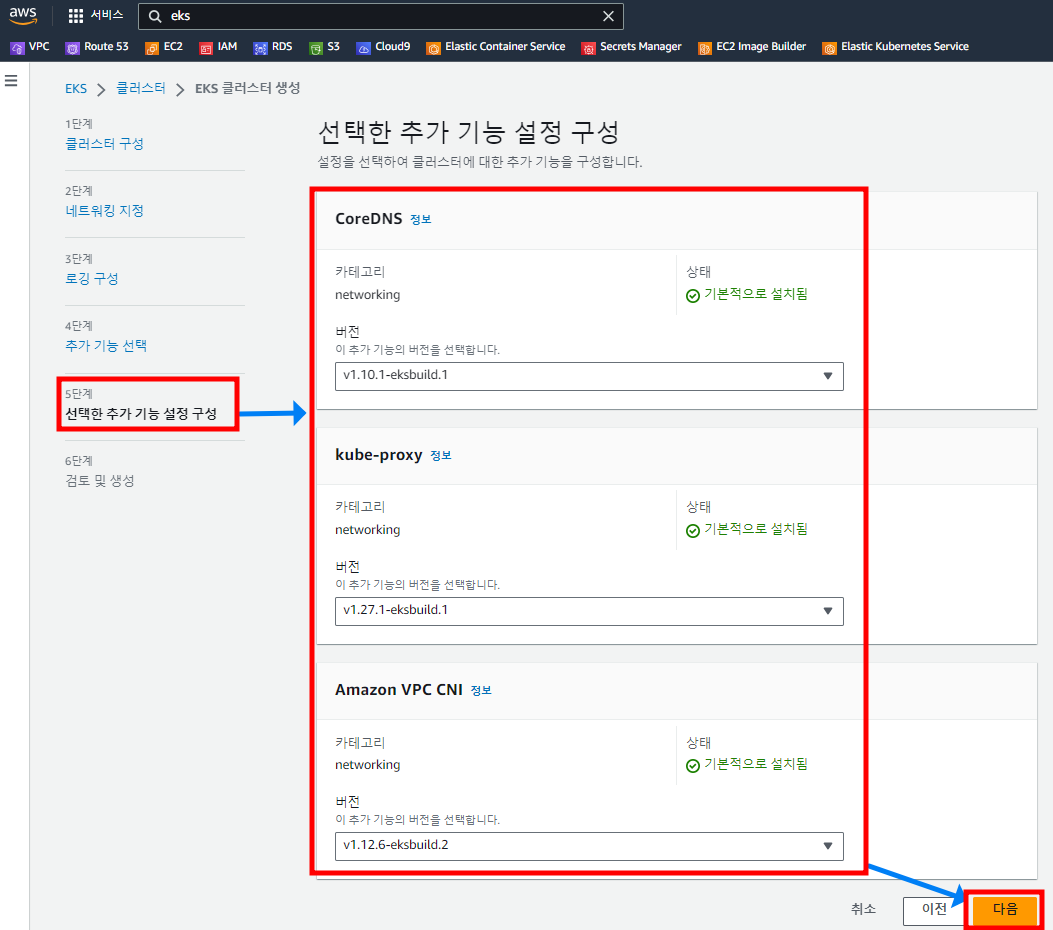
Task: Go to step 3 로깅 구성
Action: [x=91, y=279]
